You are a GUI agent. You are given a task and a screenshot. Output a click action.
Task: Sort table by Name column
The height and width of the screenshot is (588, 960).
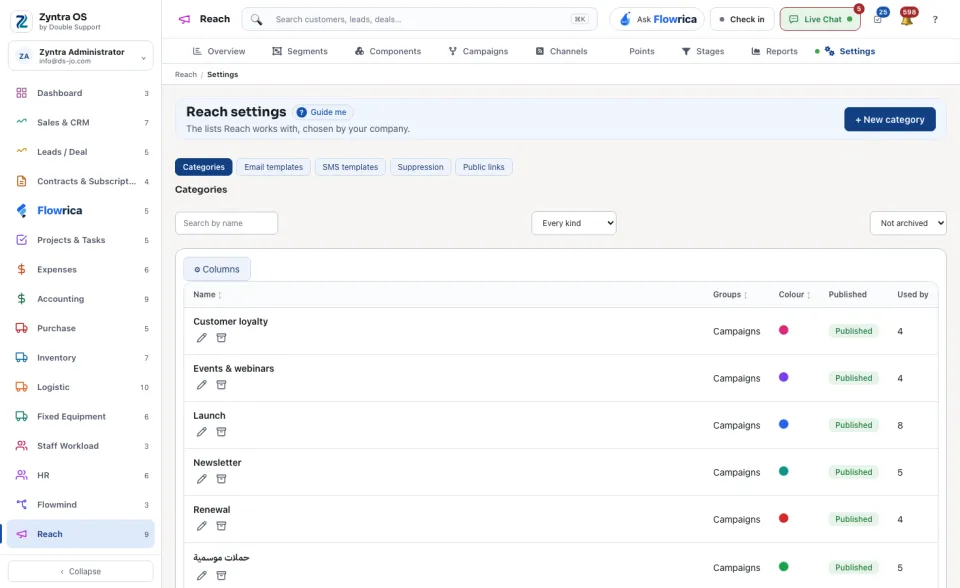point(207,295)
